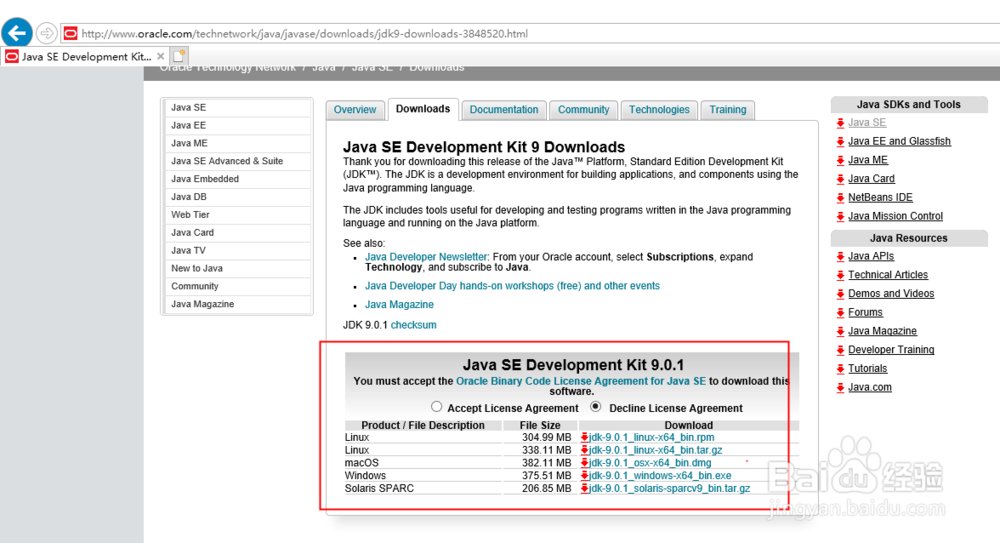This screenshot has height=543, width=1000.
Task: Click red arrow icon beside Java APIs
Action: point(841,257)
